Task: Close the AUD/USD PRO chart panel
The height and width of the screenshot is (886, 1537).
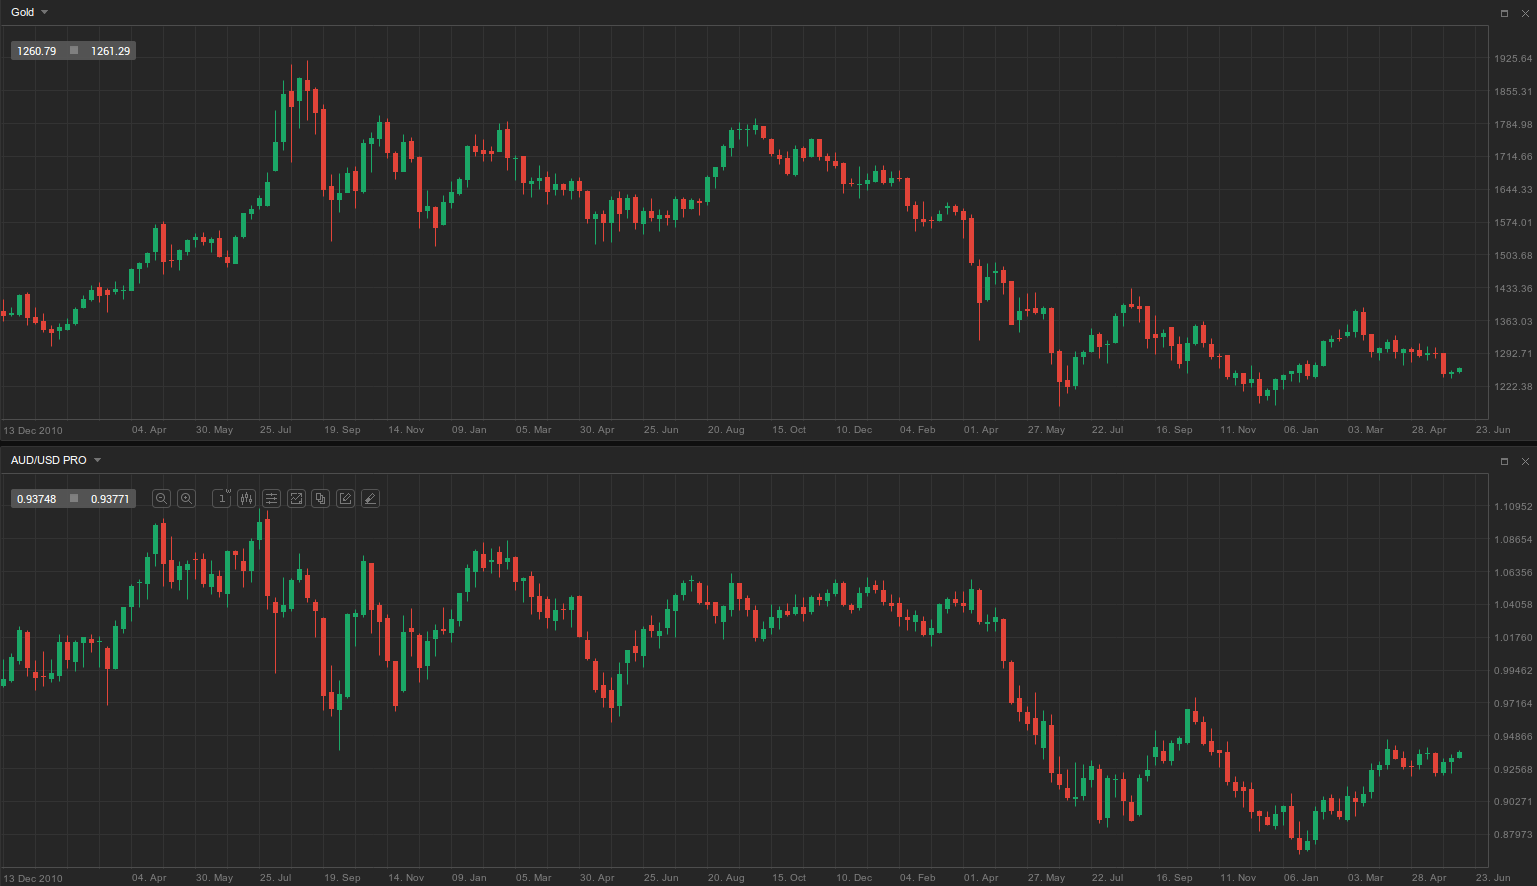Action: click(x=1525, y=461)
